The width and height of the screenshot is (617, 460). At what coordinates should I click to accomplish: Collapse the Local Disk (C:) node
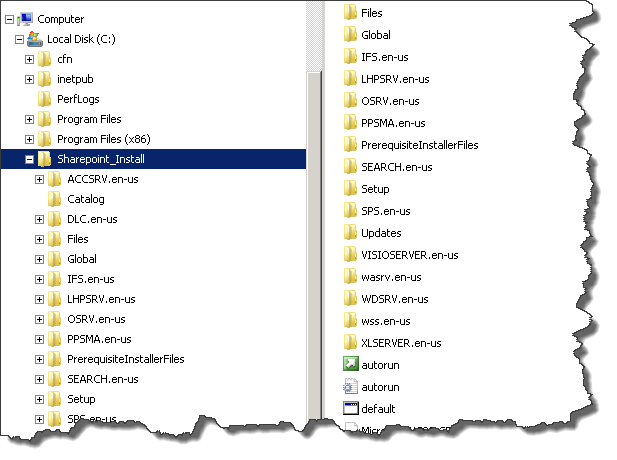tap(19, 39)
